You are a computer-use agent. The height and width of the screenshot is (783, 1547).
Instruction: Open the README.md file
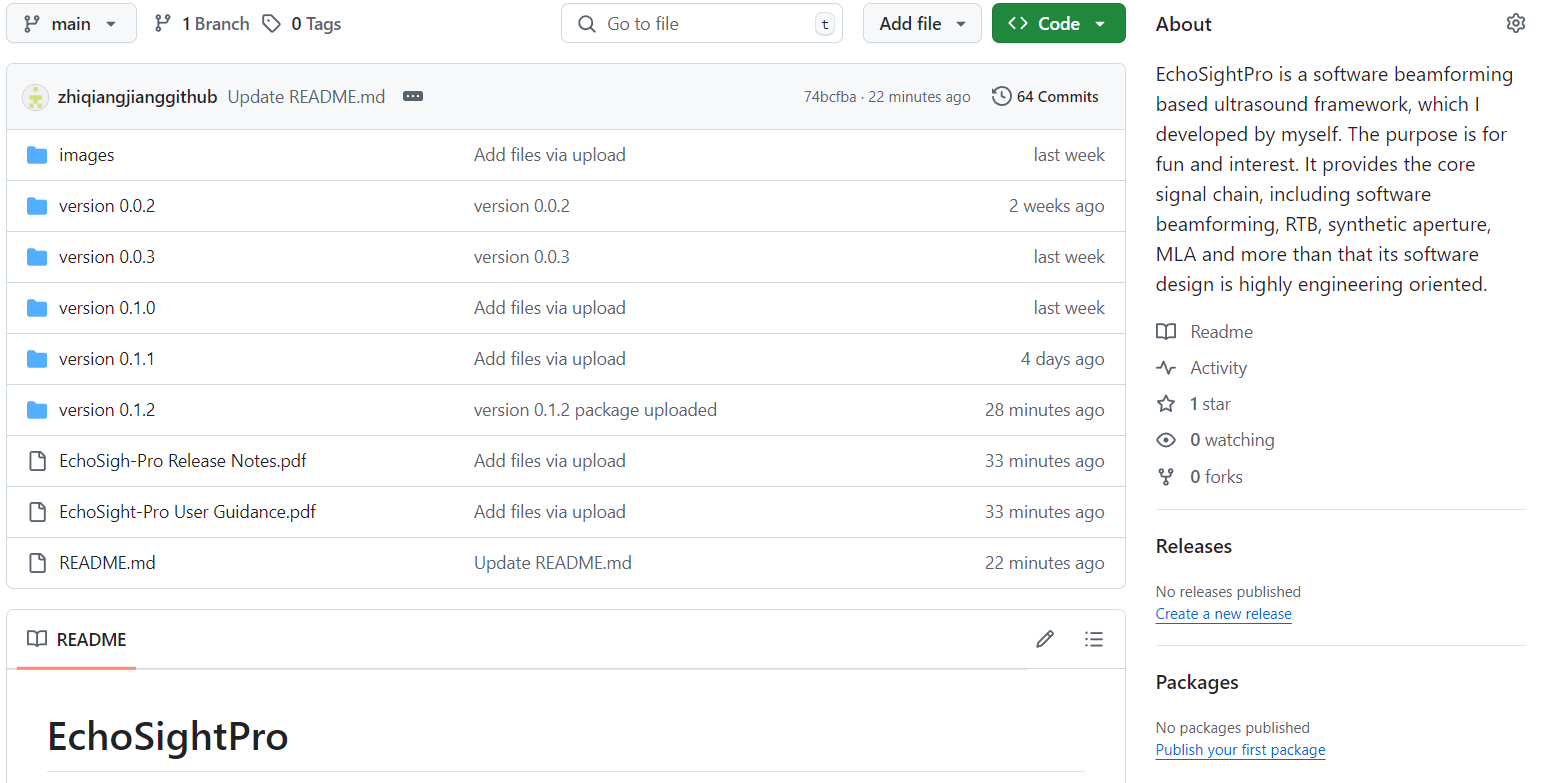coord(107,563)
